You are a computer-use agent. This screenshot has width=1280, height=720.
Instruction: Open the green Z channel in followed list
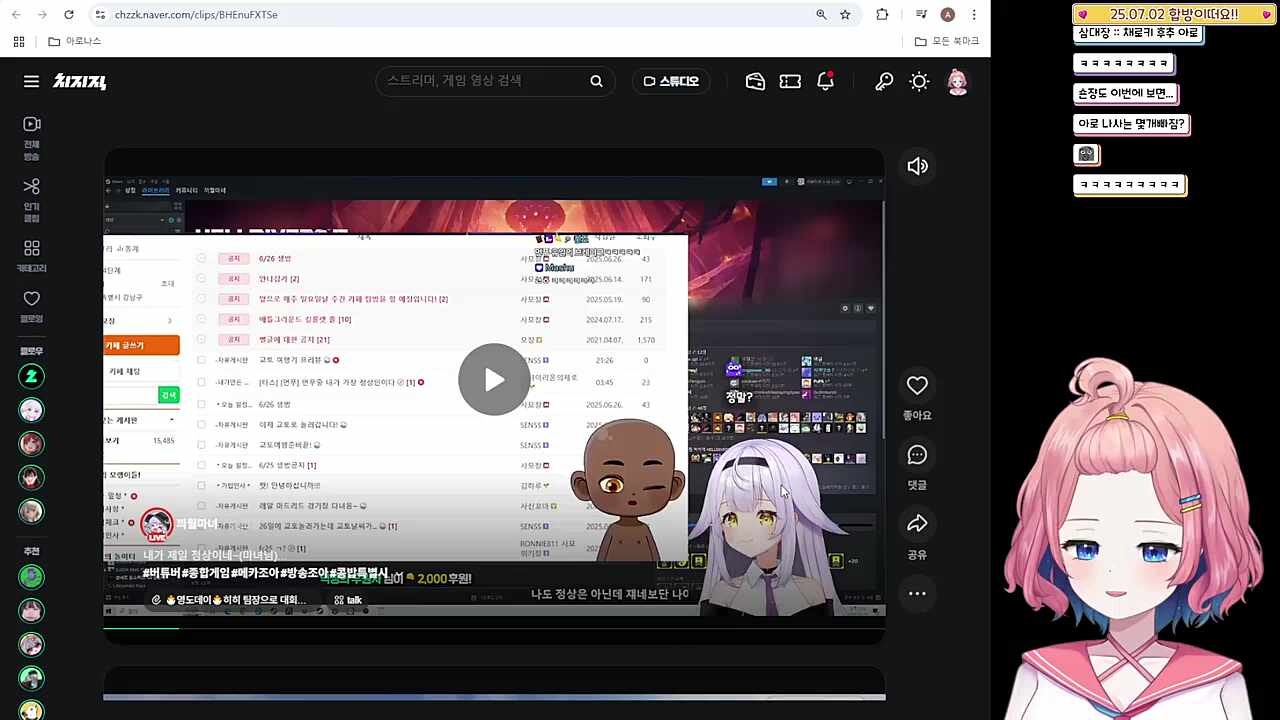[x=31, y=376]
